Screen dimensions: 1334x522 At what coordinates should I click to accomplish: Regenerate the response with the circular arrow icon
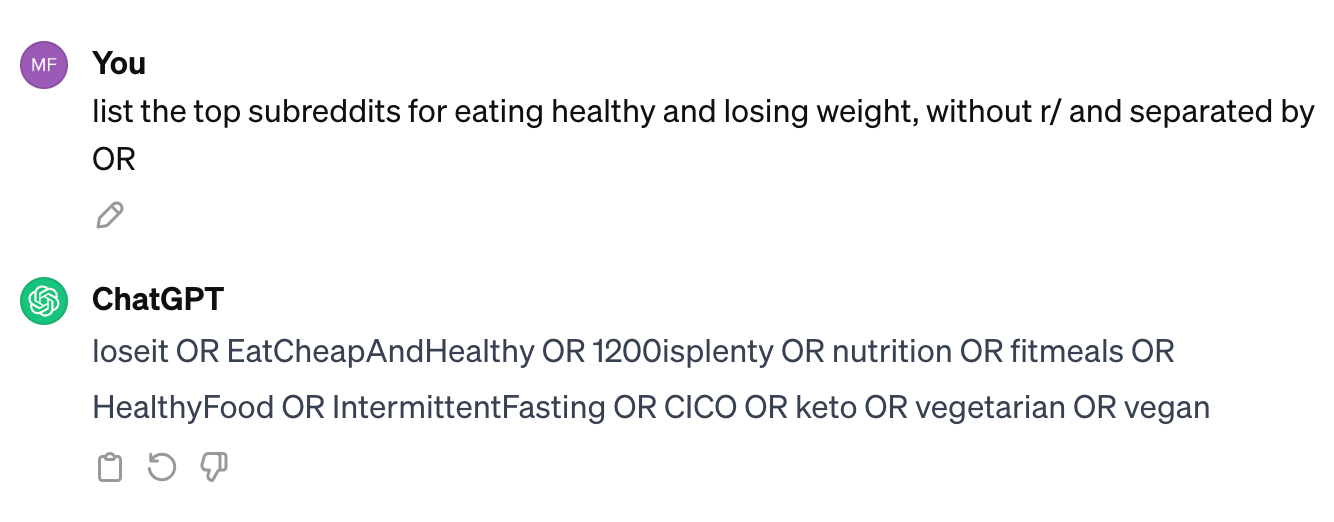click(162, 466)
